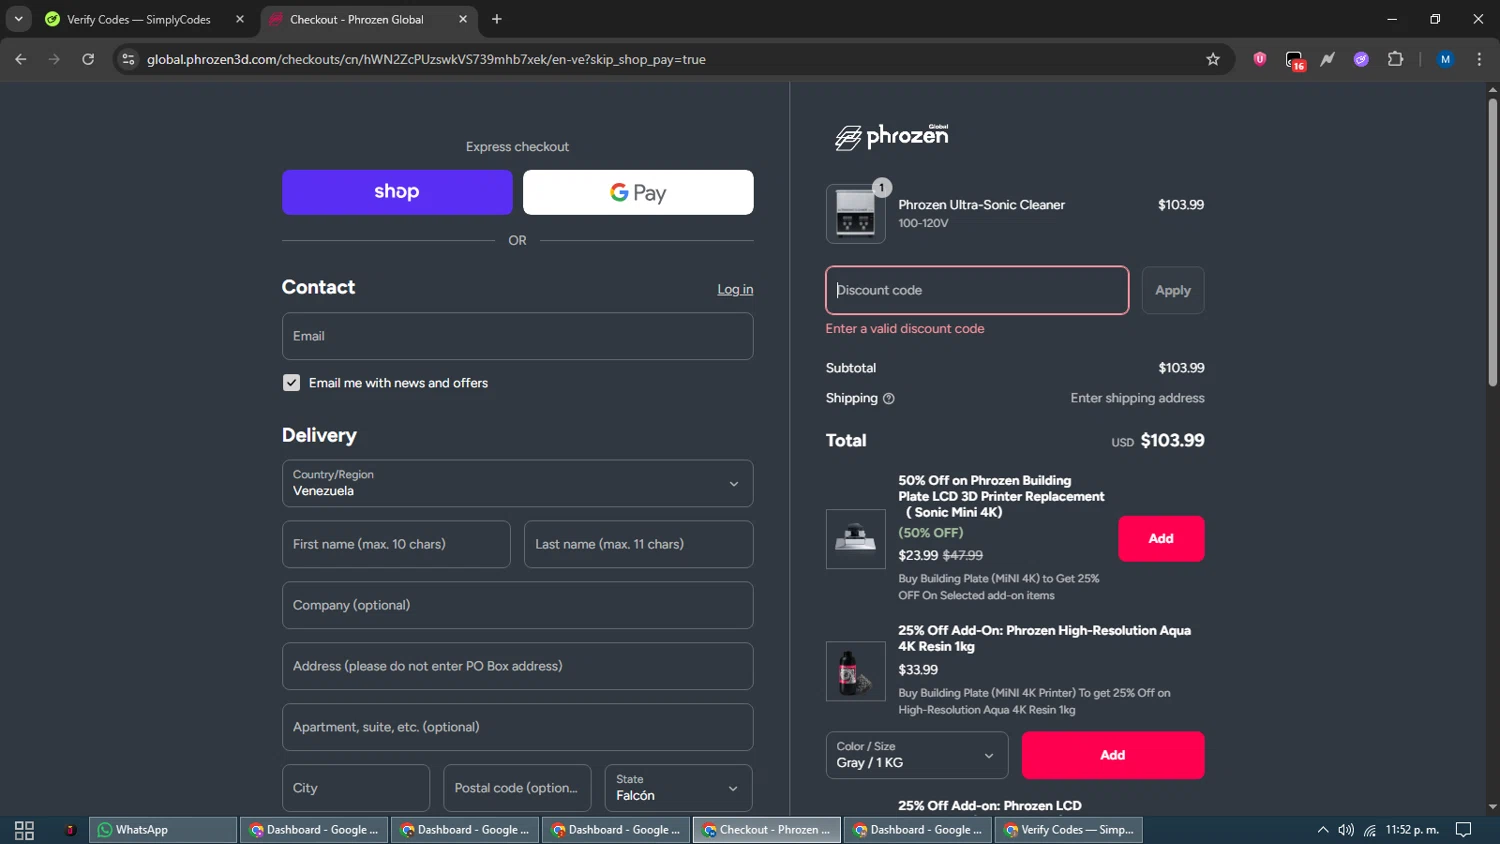Click the City input field

[356, 788]
